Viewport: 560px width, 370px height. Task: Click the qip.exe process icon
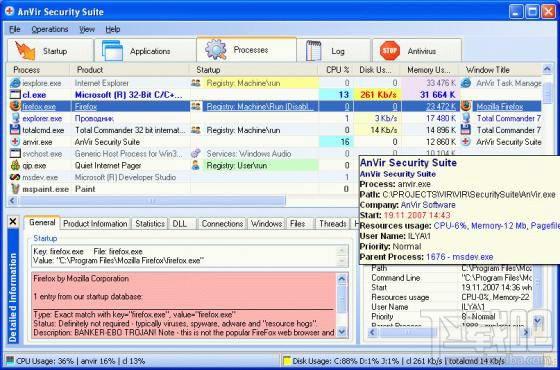click(15, 165)
